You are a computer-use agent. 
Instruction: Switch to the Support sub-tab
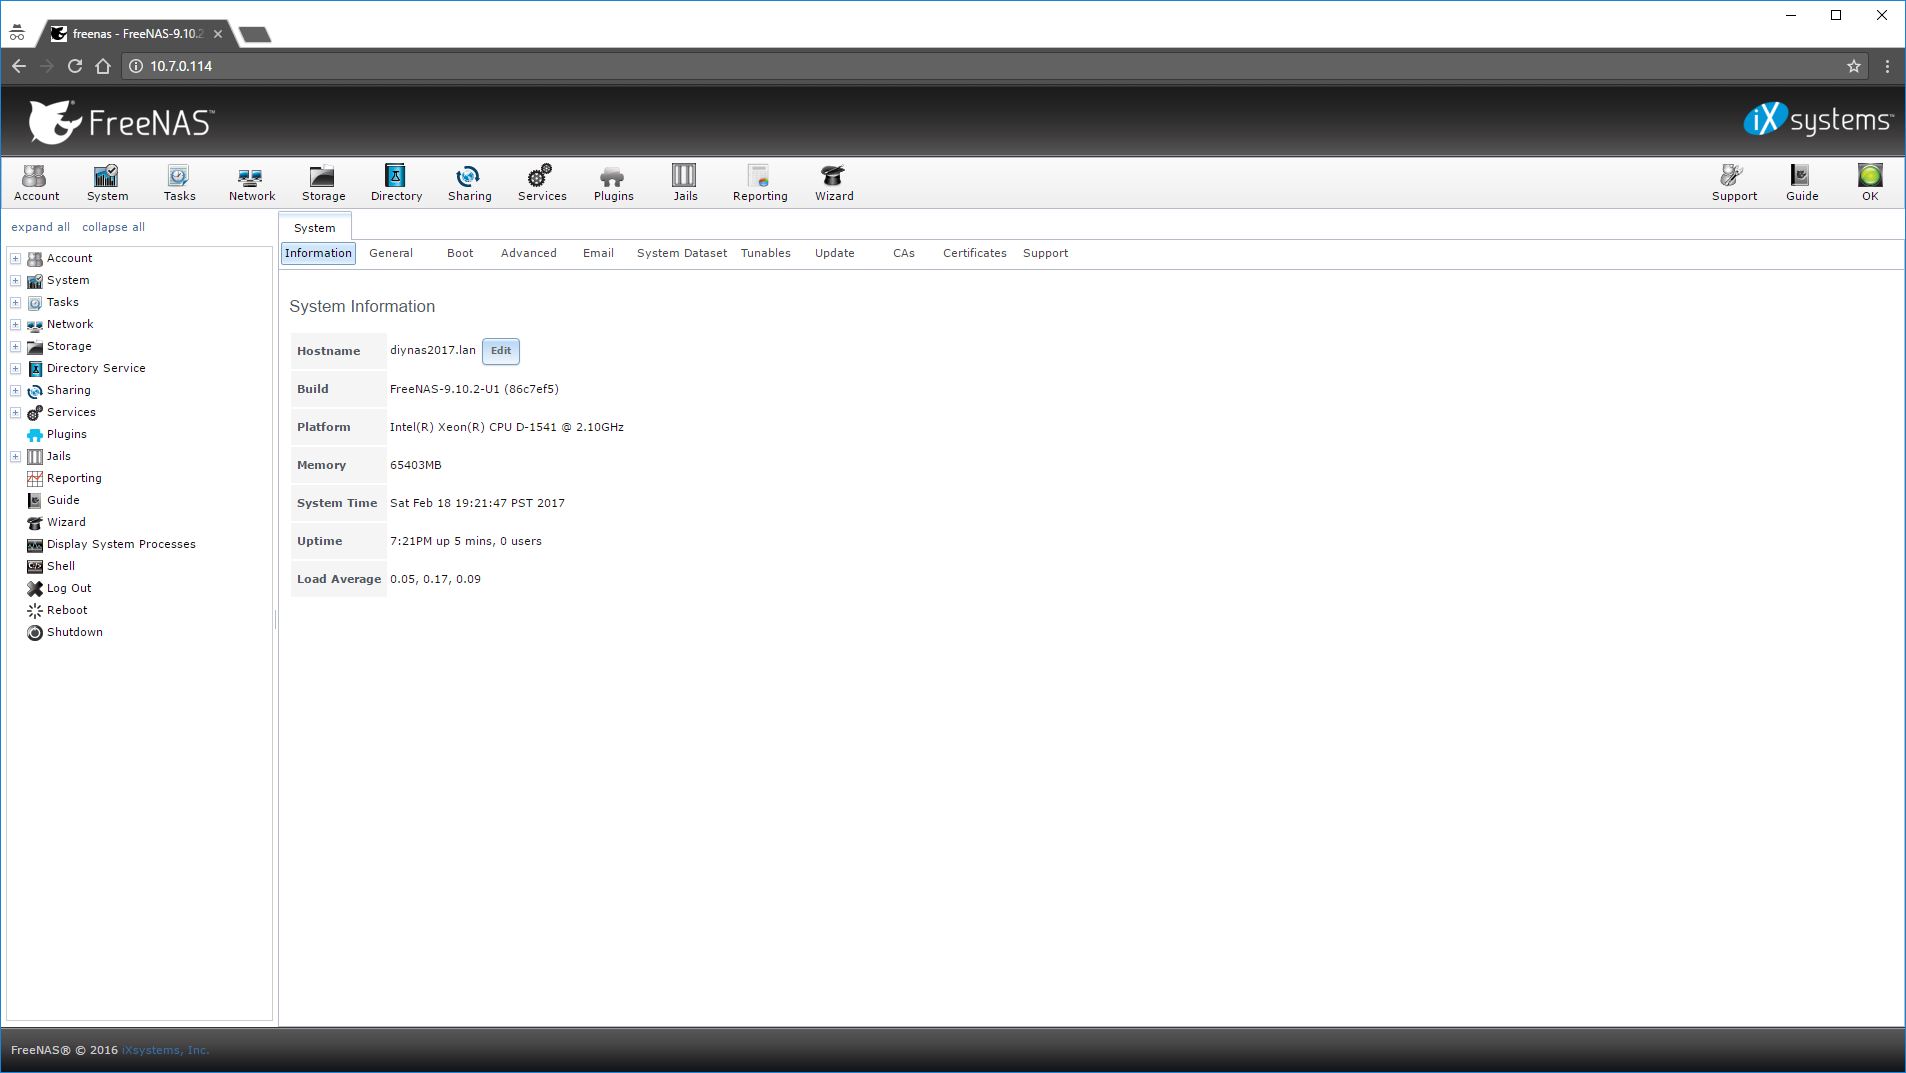click(1045, 253)
